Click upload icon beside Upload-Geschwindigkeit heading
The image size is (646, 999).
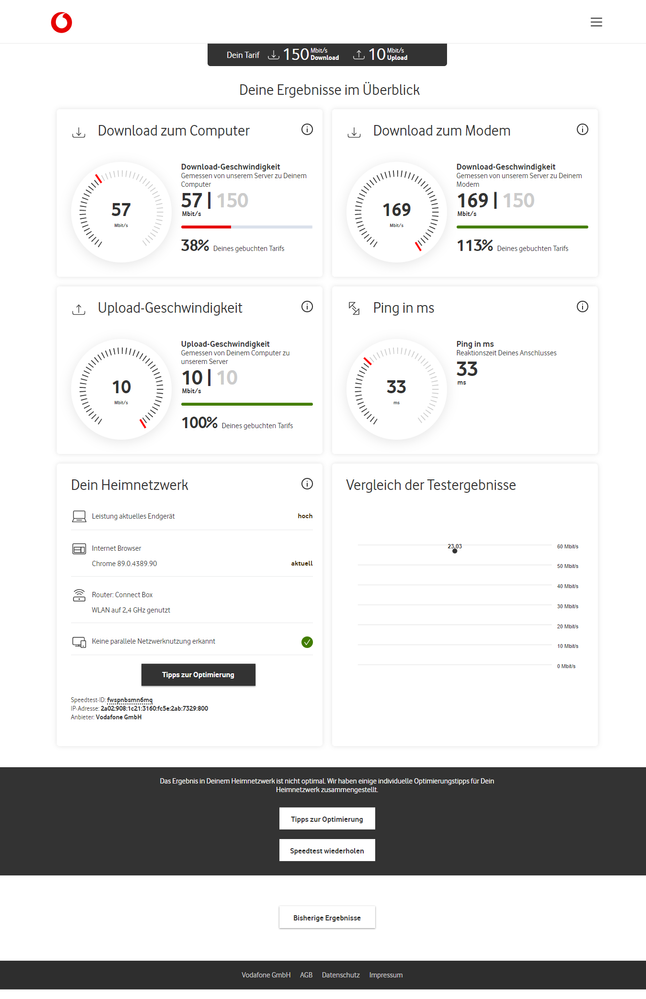pos(79,310)
